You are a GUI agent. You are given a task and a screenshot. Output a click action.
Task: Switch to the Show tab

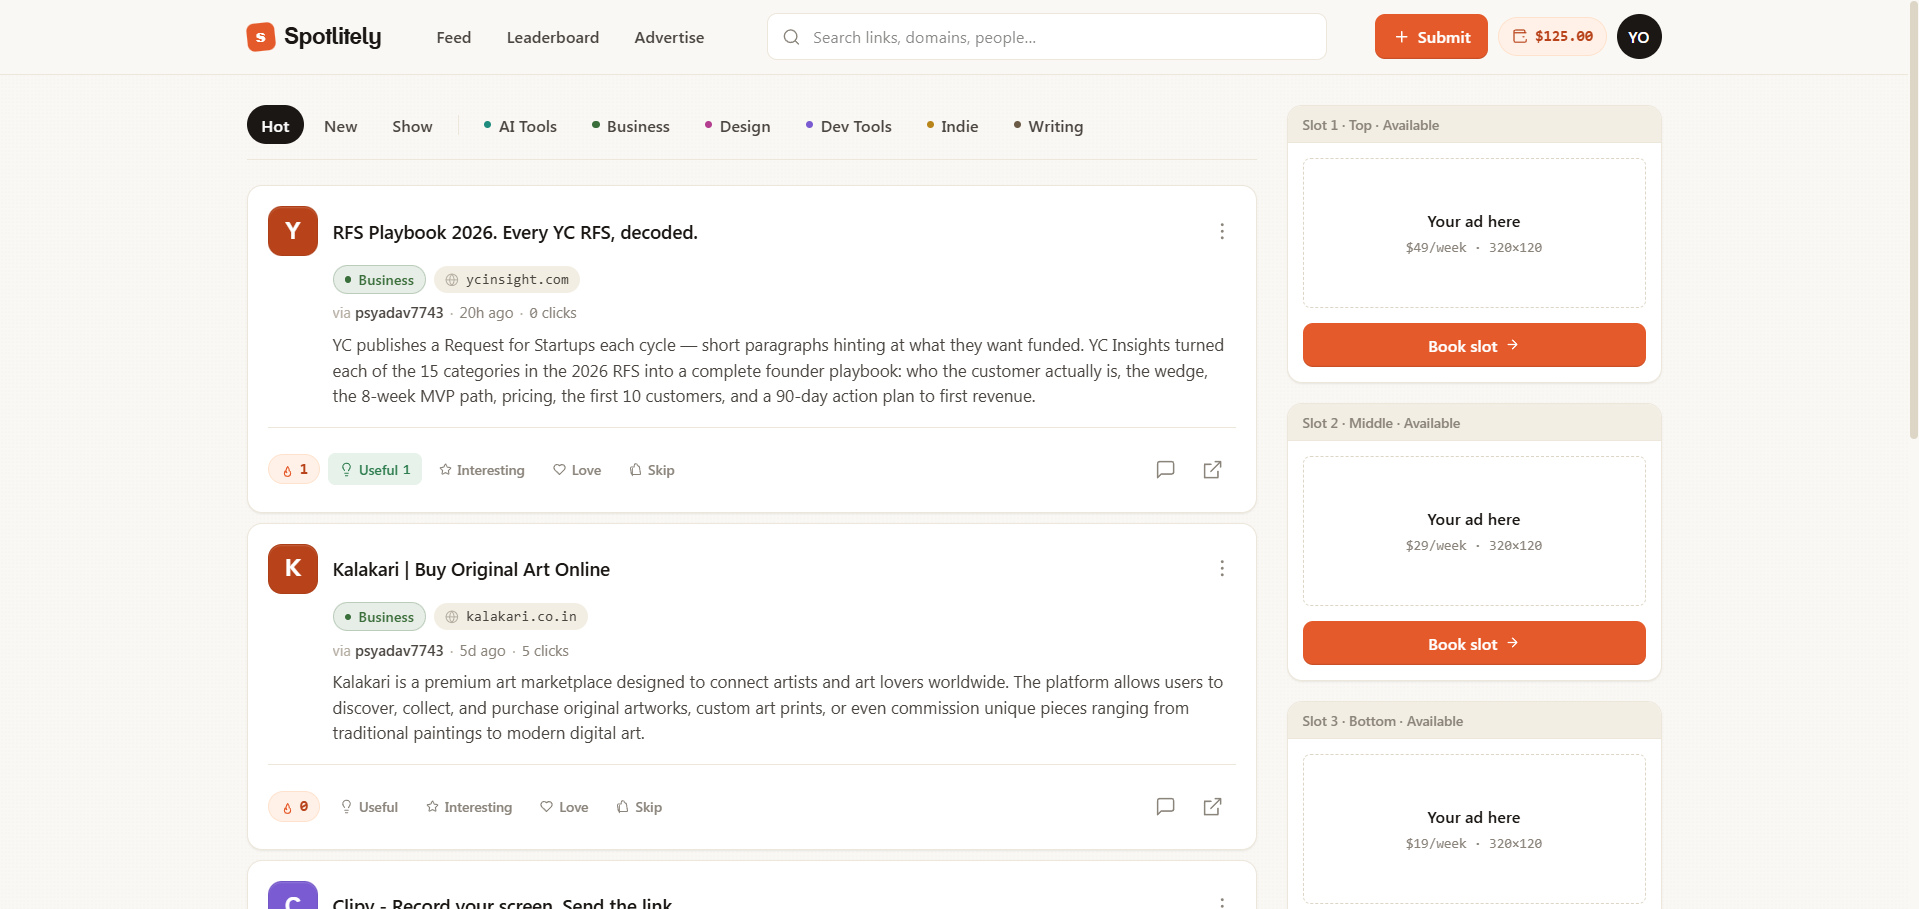[x=412, y=126]
